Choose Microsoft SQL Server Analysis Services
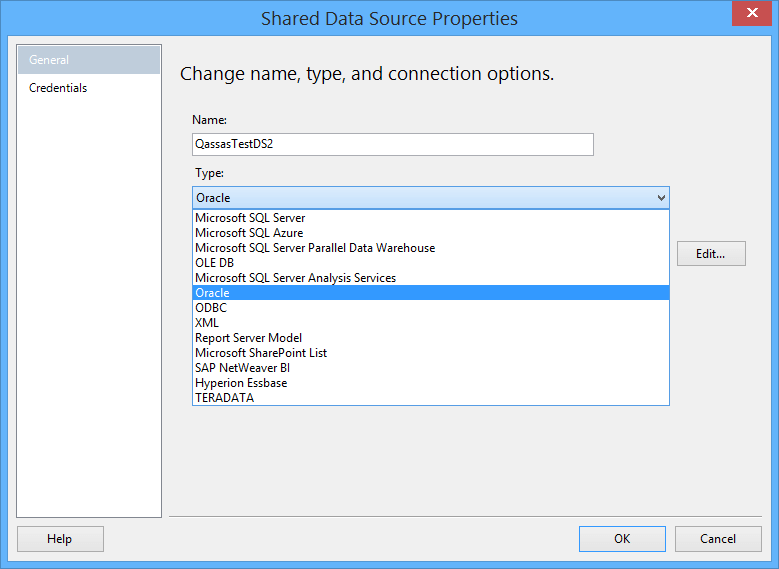The height and width of the screenshot is (569, 779). 295,278
